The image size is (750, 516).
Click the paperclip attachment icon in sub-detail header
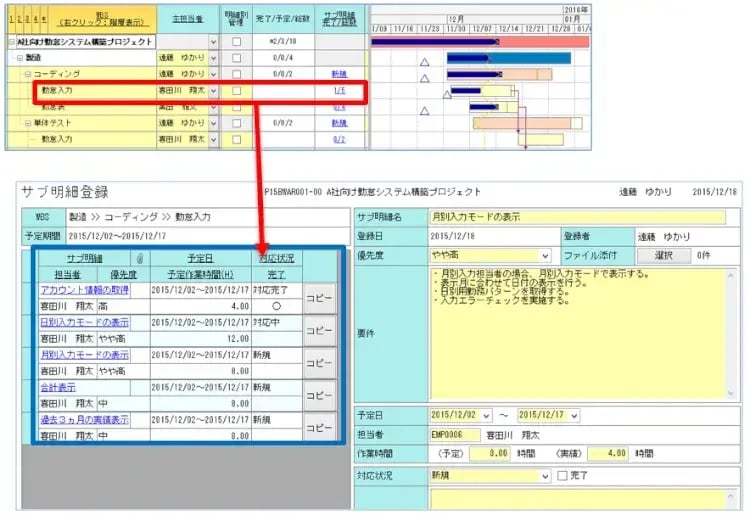[x=140, y=259]
